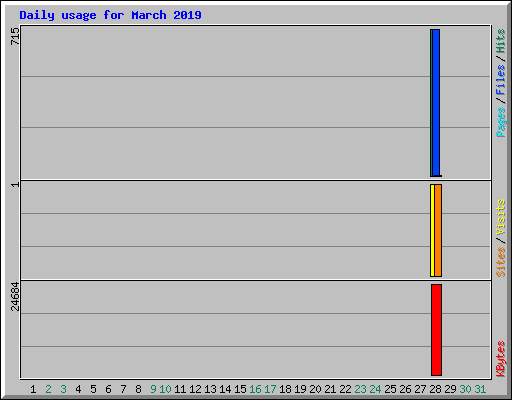Click the orange Sites bar for day 28

coord(438,230)
